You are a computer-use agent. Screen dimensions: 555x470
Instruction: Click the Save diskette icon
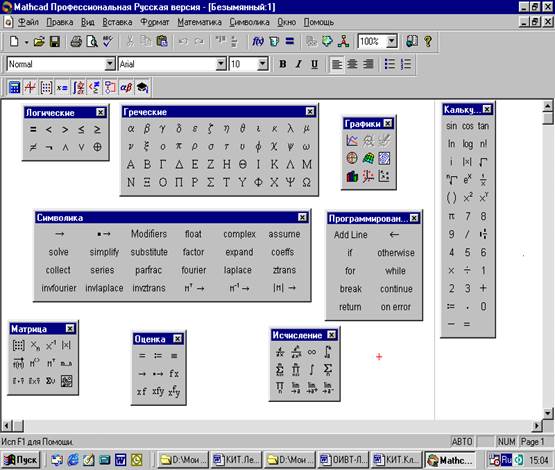pos(55,42)
